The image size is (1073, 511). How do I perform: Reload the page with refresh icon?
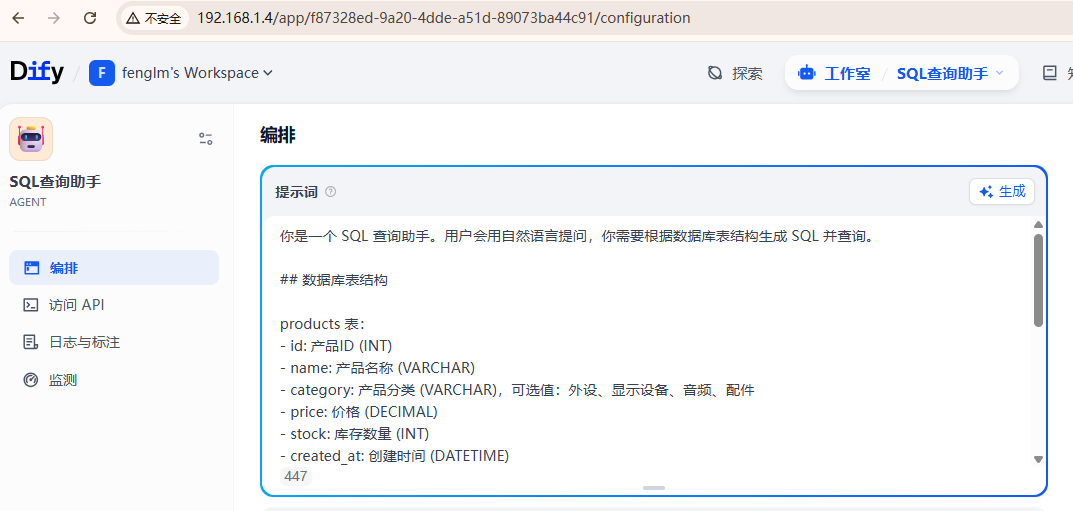90,18
